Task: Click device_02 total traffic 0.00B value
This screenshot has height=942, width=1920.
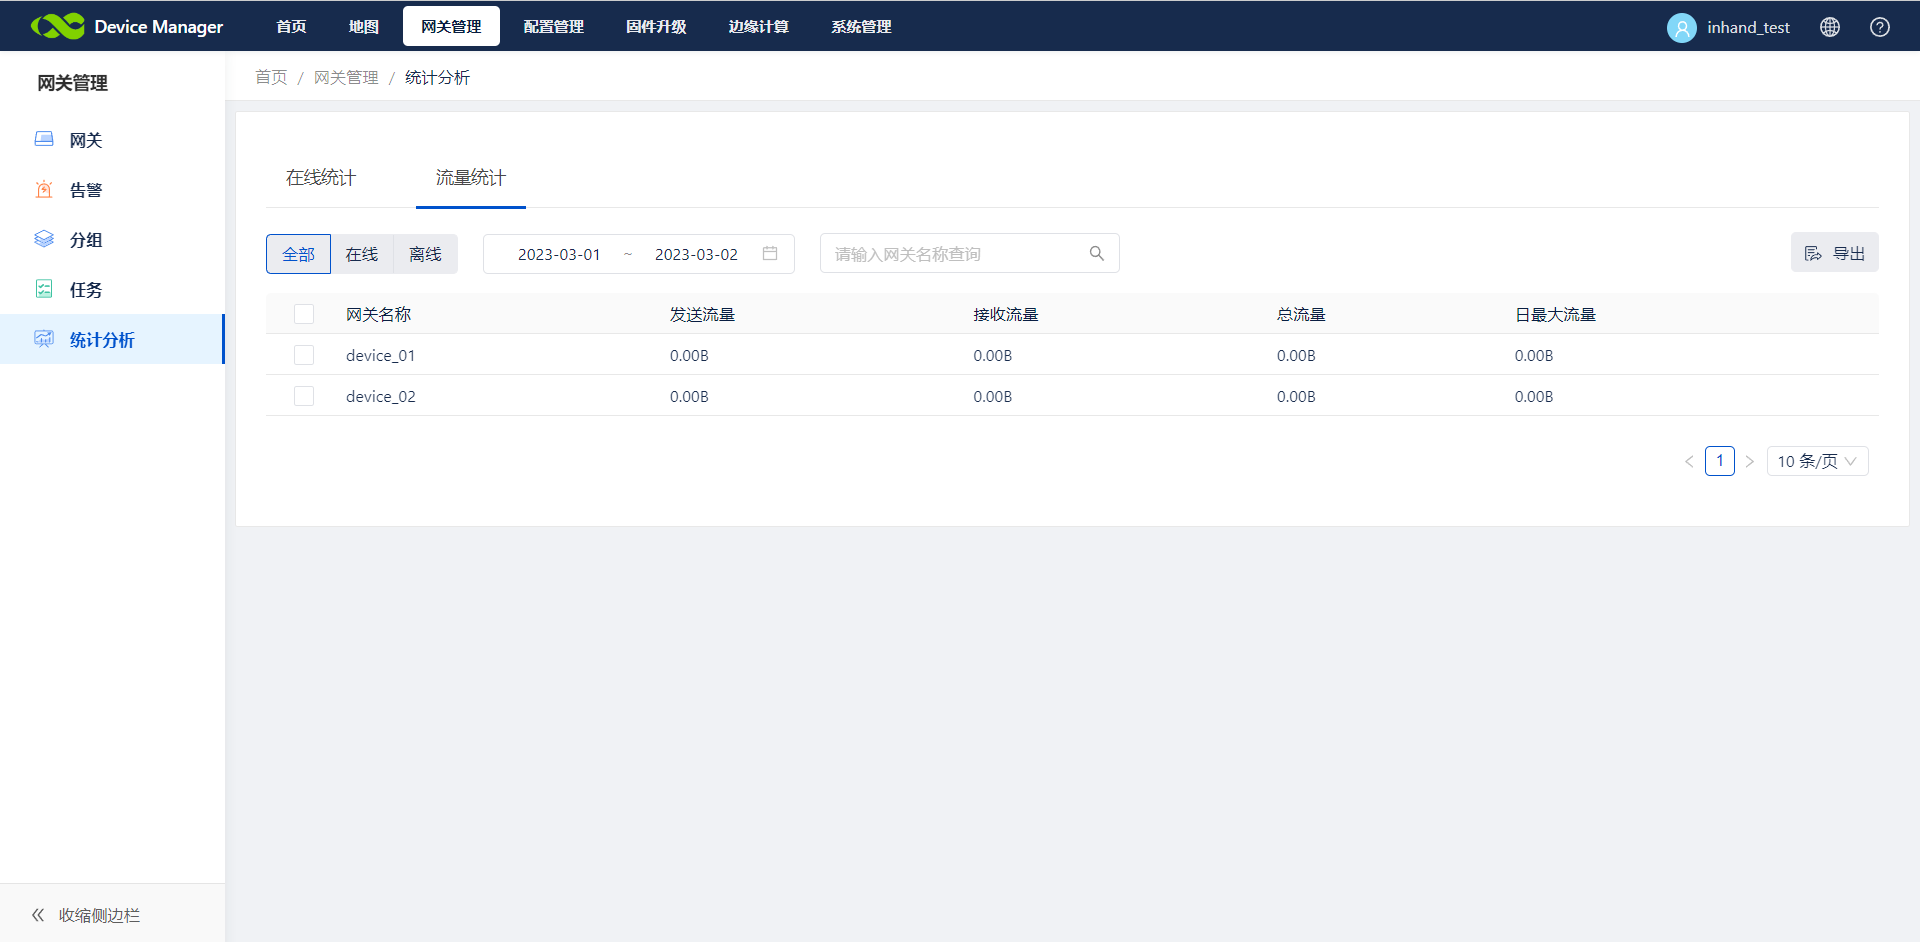Action: (x=1296, y=396)
